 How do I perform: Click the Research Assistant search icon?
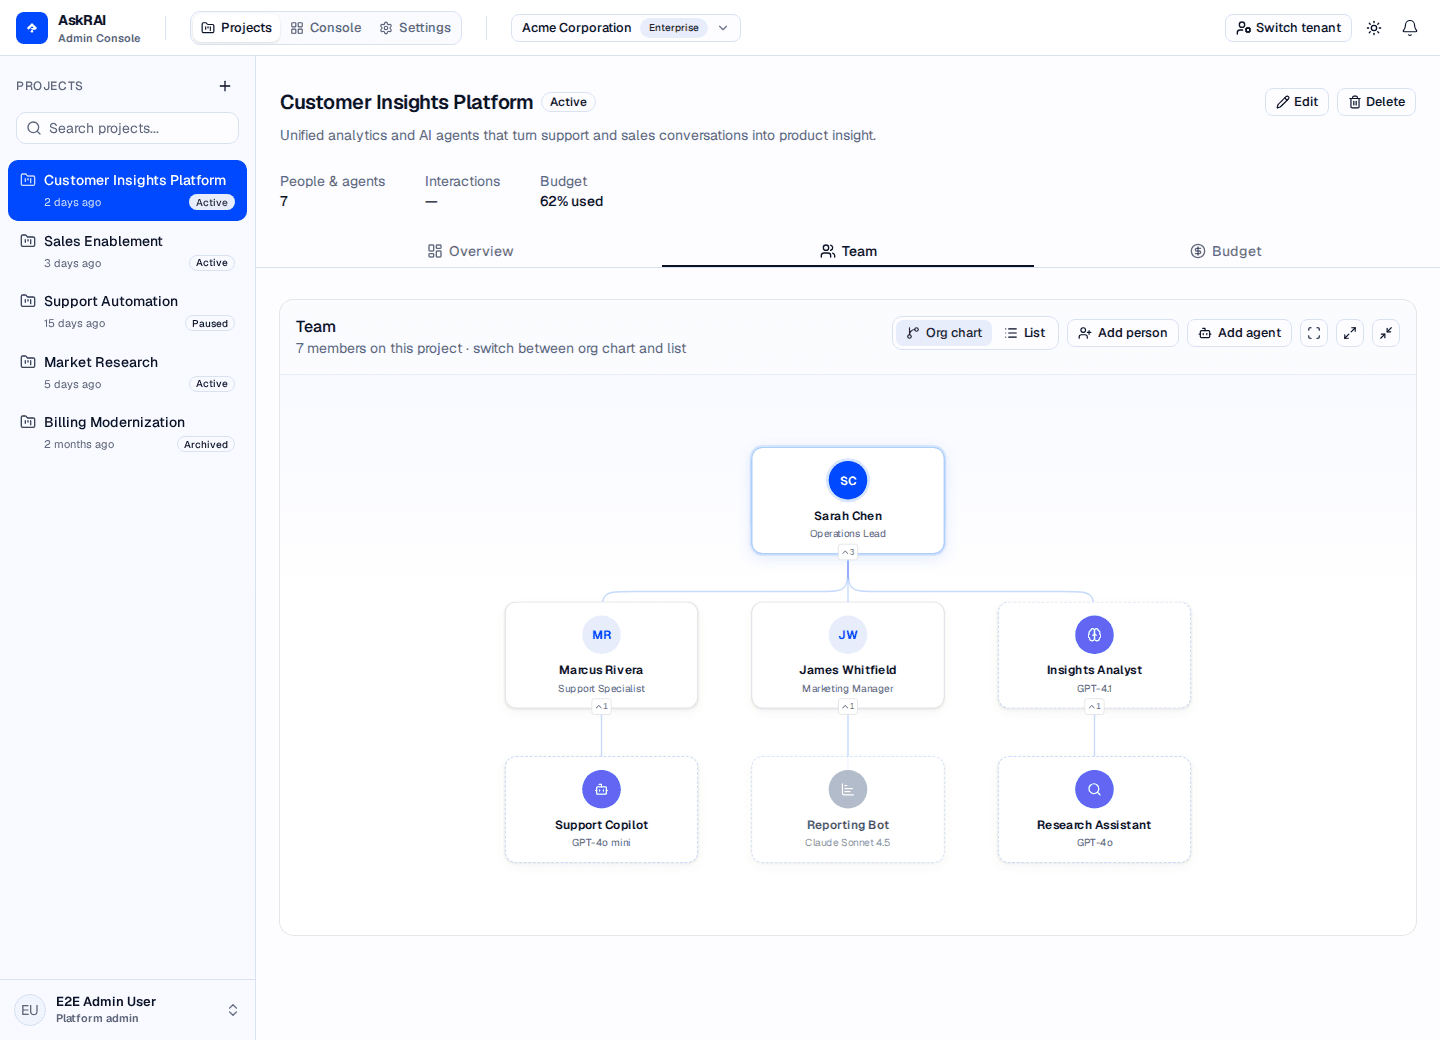coord(1094,789)
